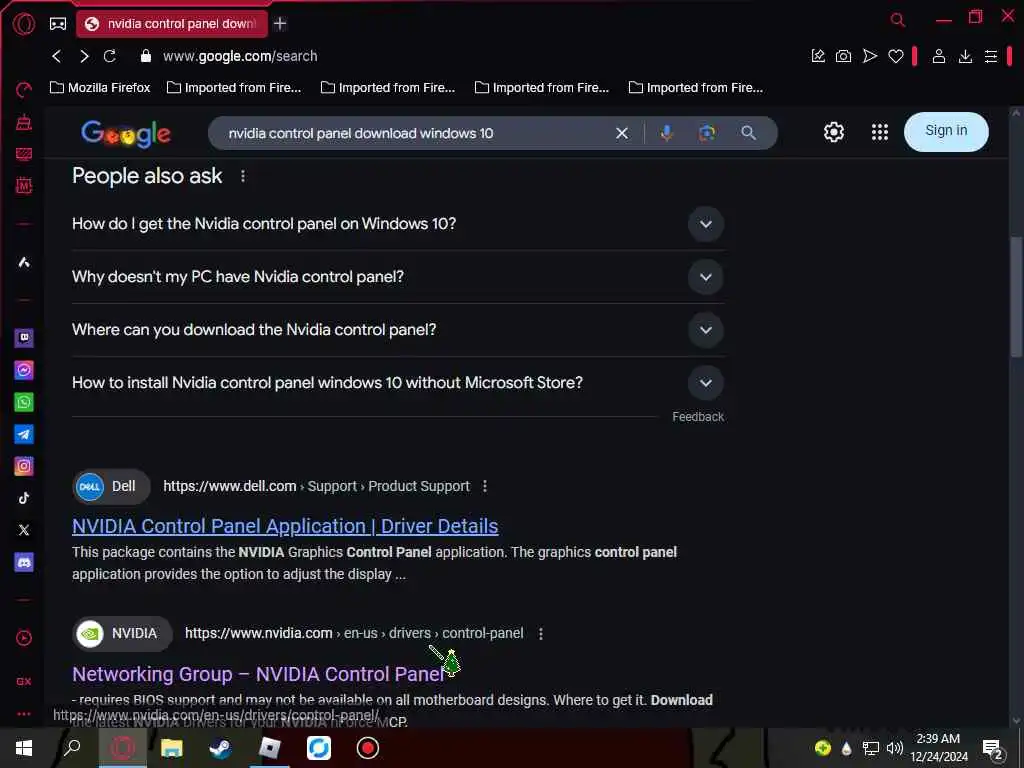
Task: Open TikTok in the sidebar
Action: click(x=24, y=498)
